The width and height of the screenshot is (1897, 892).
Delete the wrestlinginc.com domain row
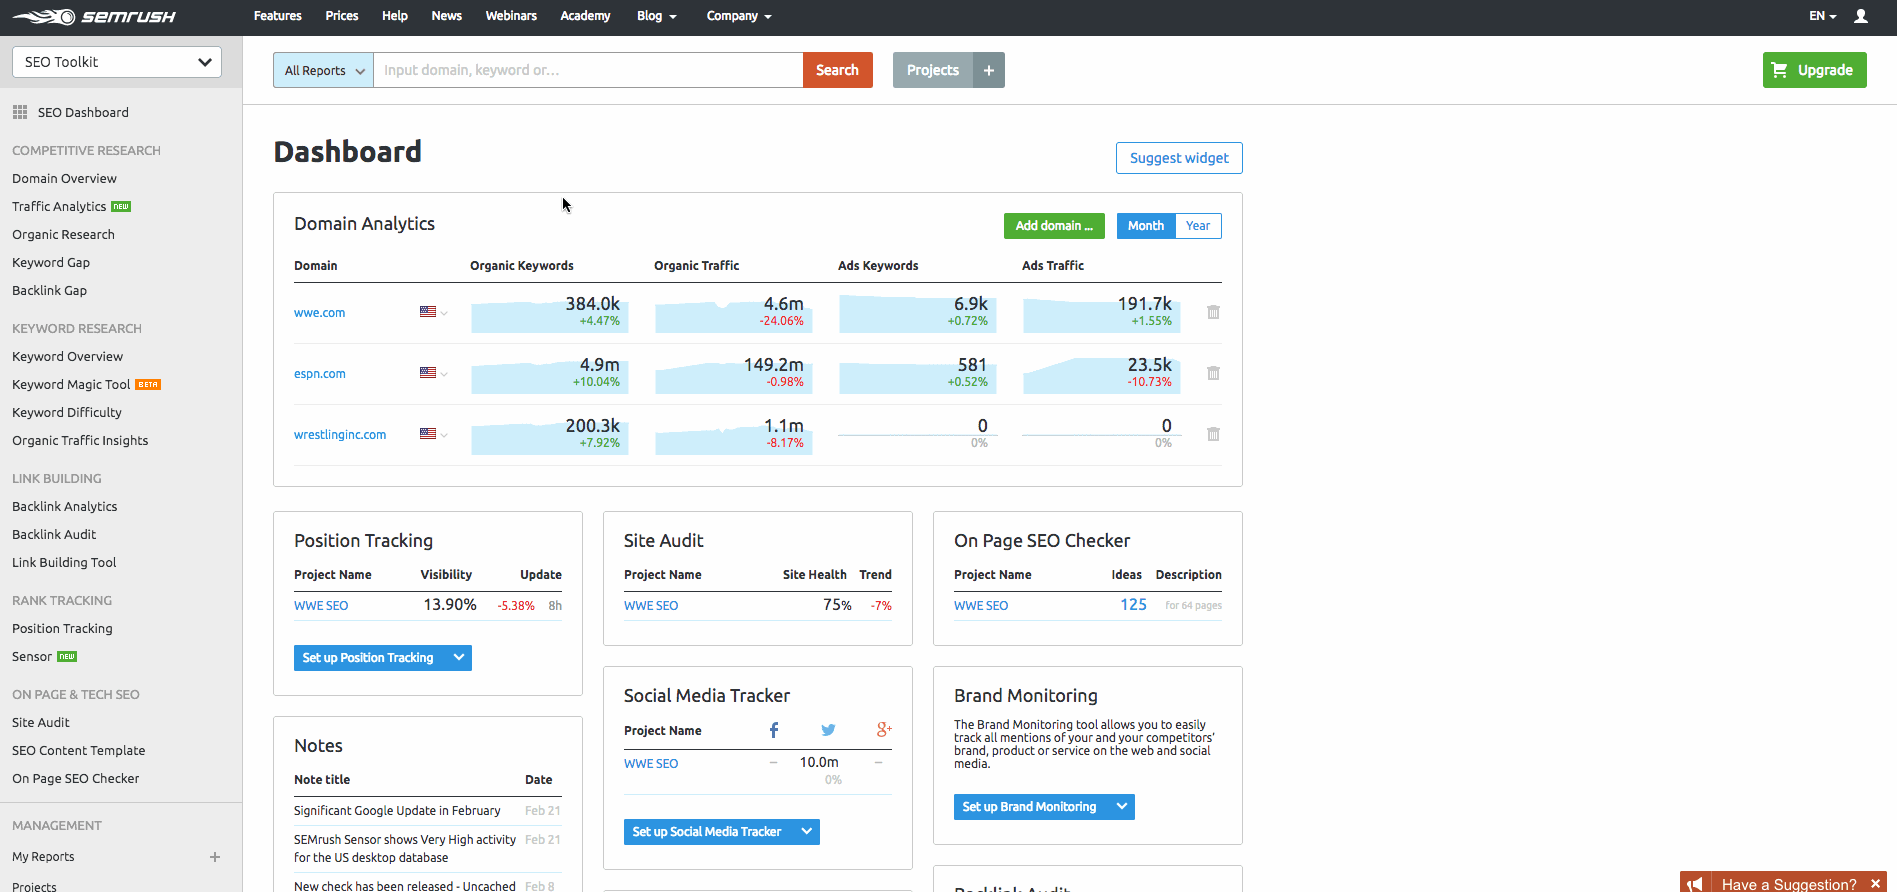pos(1213,434)
